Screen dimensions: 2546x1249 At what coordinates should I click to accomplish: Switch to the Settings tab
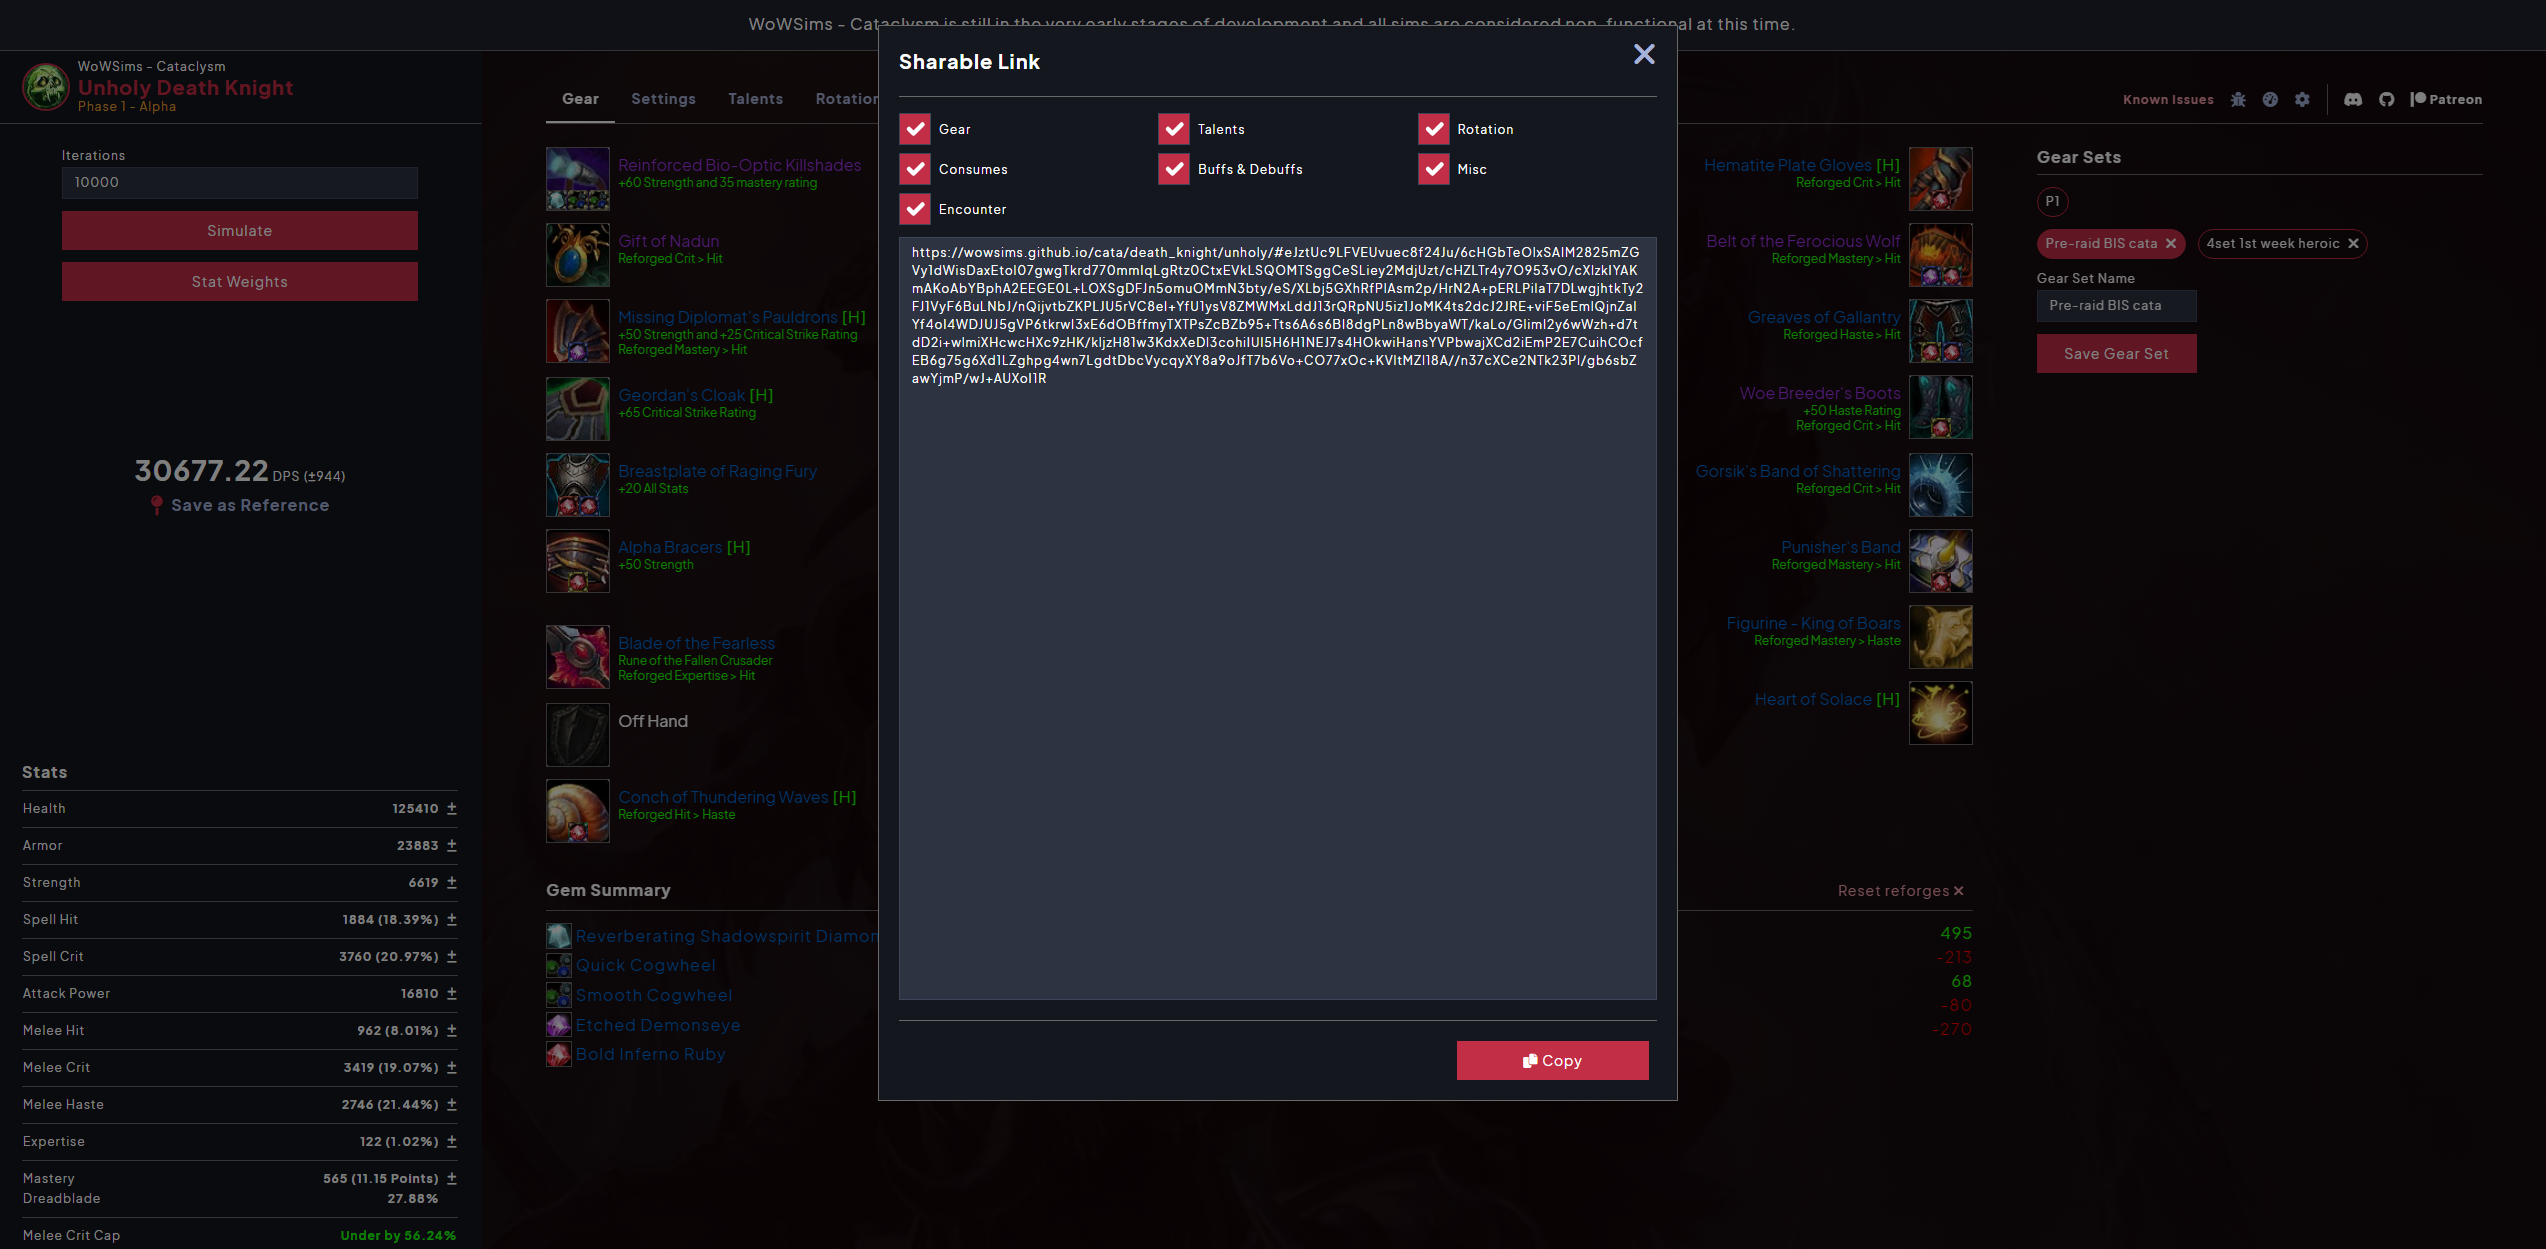point(663,98)
